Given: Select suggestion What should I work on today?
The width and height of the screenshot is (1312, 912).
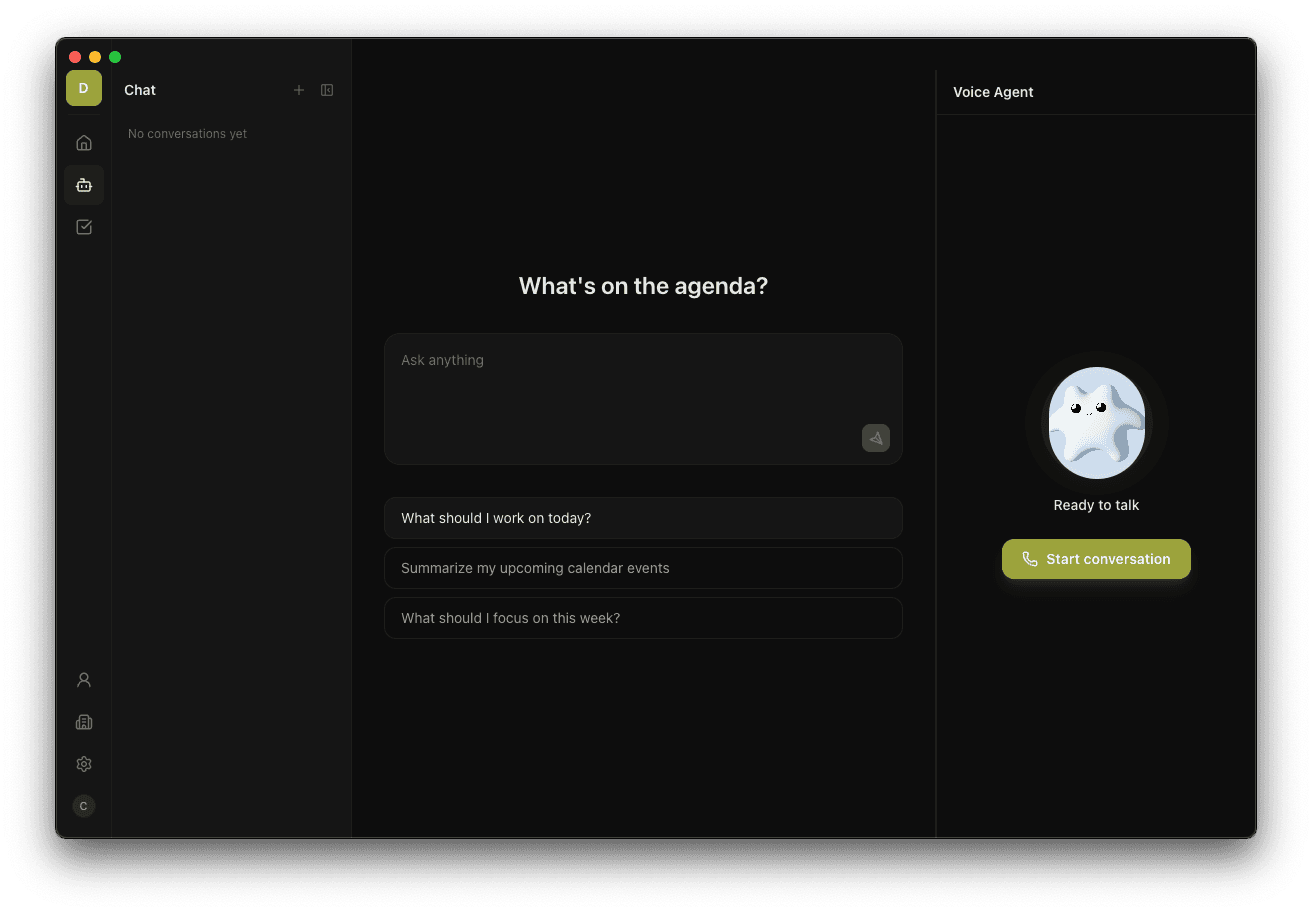Looking at the screenshot, I should coord(643,518).
